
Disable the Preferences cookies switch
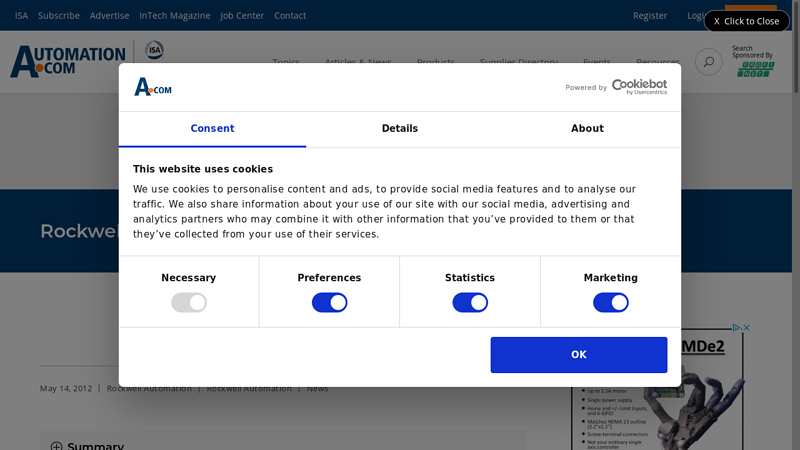[329, 303]
